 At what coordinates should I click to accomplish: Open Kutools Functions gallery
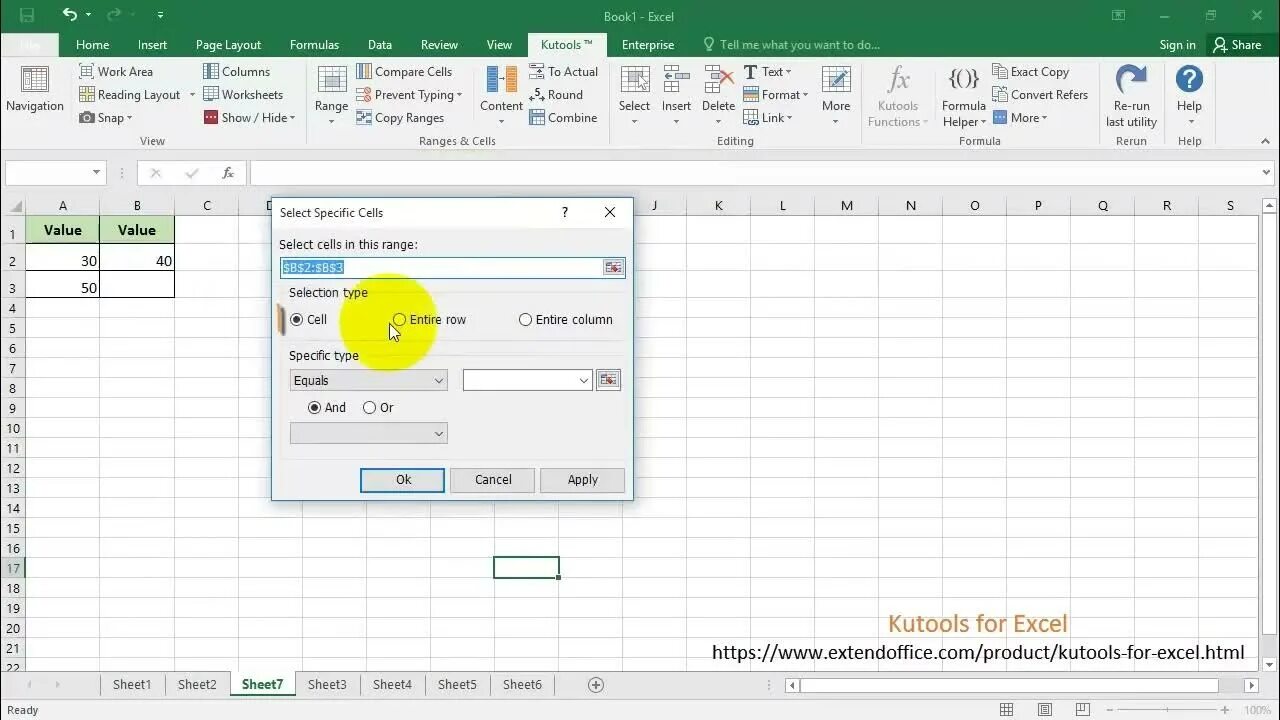pyautogui.click(x=897, y=97)
